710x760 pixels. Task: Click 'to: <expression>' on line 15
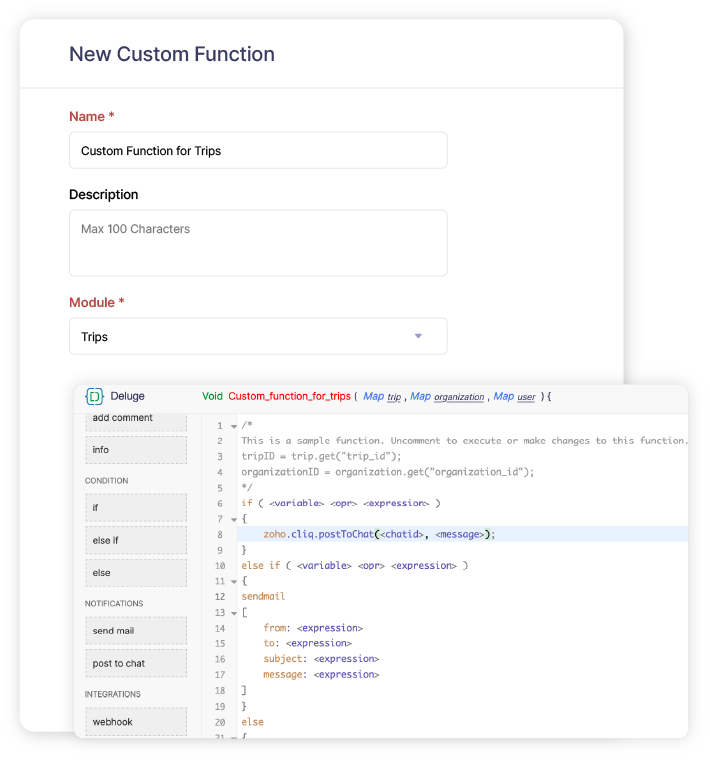pos(307,643)
